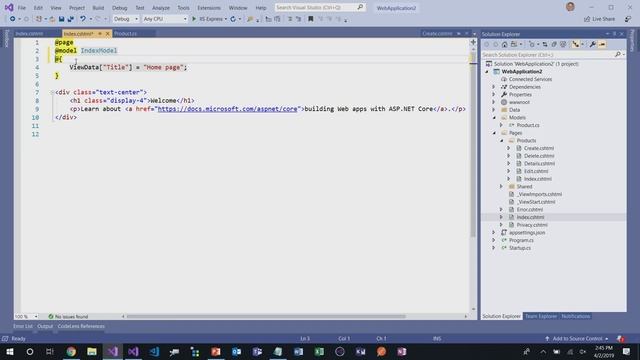Switch to the Team Explorer tab
The width and height of the screenshot is (640, 360).
[x=541, y=316]
